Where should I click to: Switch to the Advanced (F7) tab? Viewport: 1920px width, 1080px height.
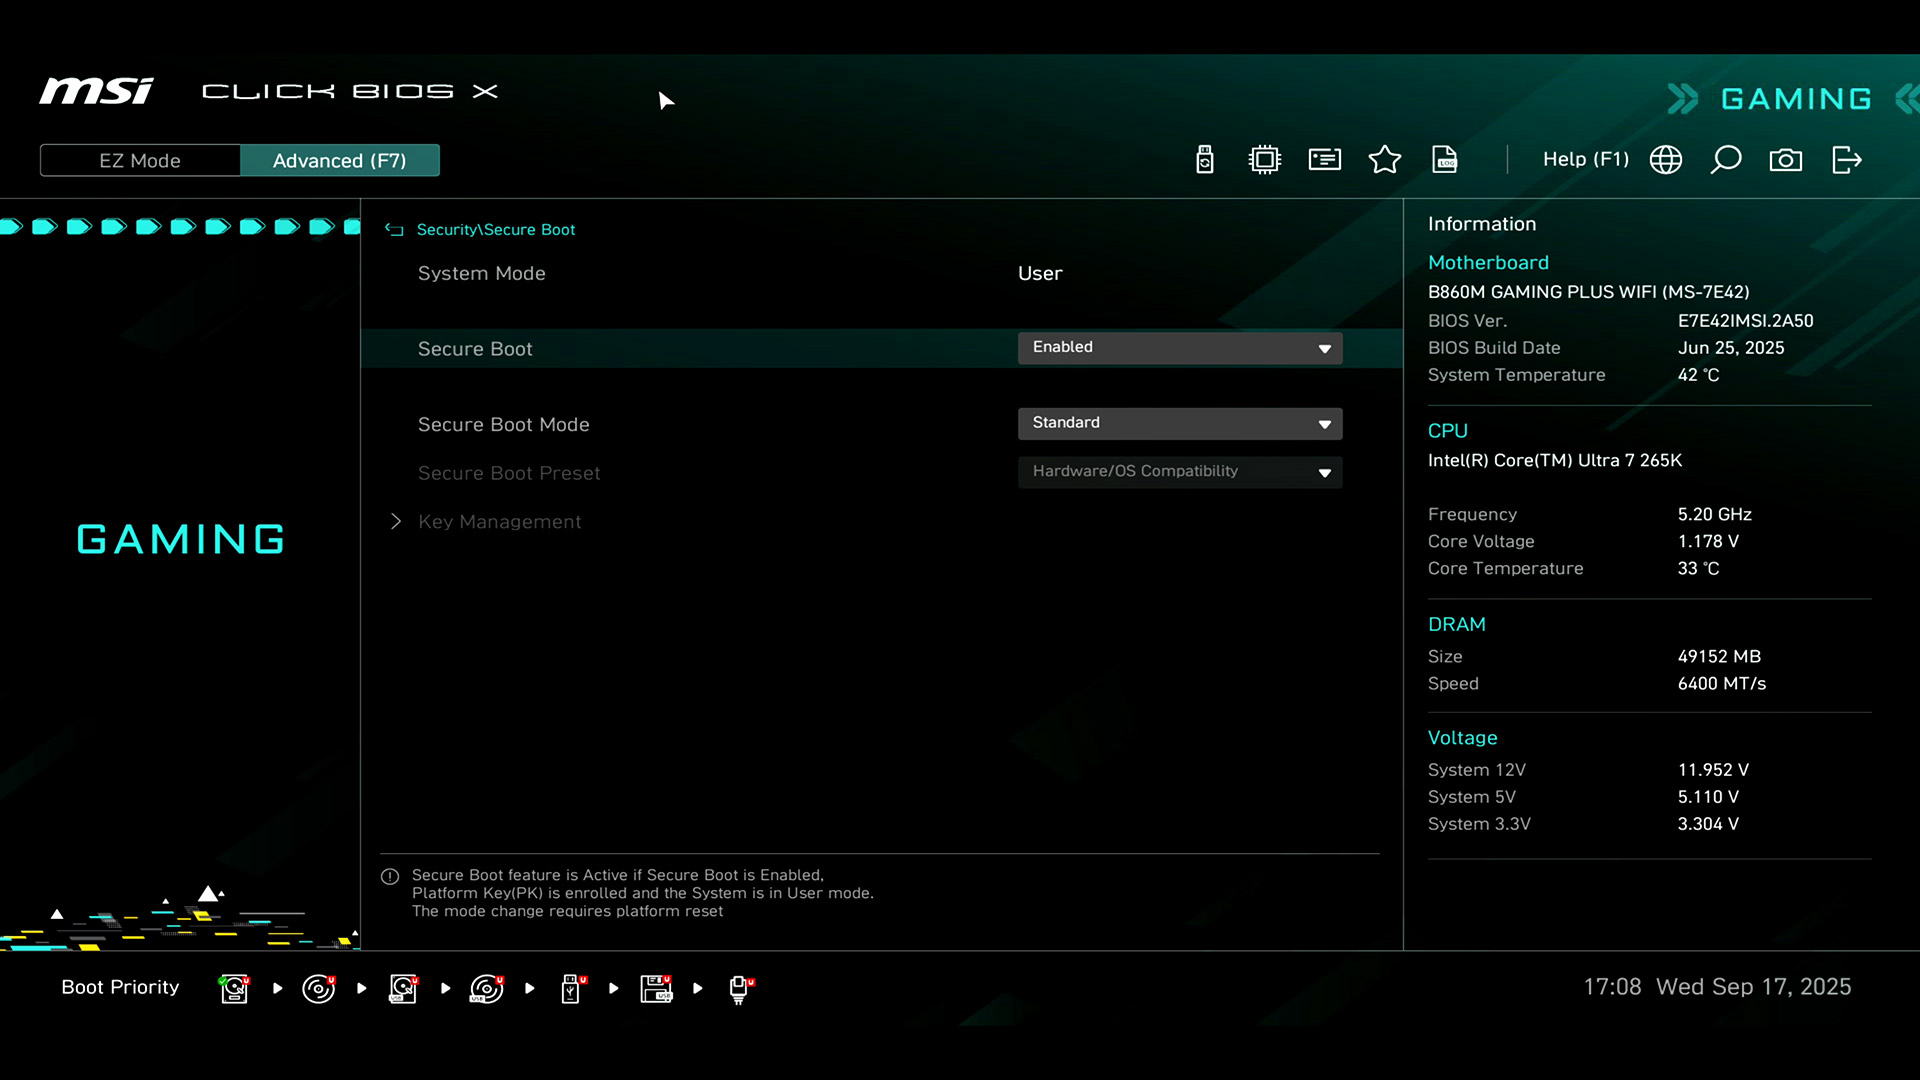point(339,161)
